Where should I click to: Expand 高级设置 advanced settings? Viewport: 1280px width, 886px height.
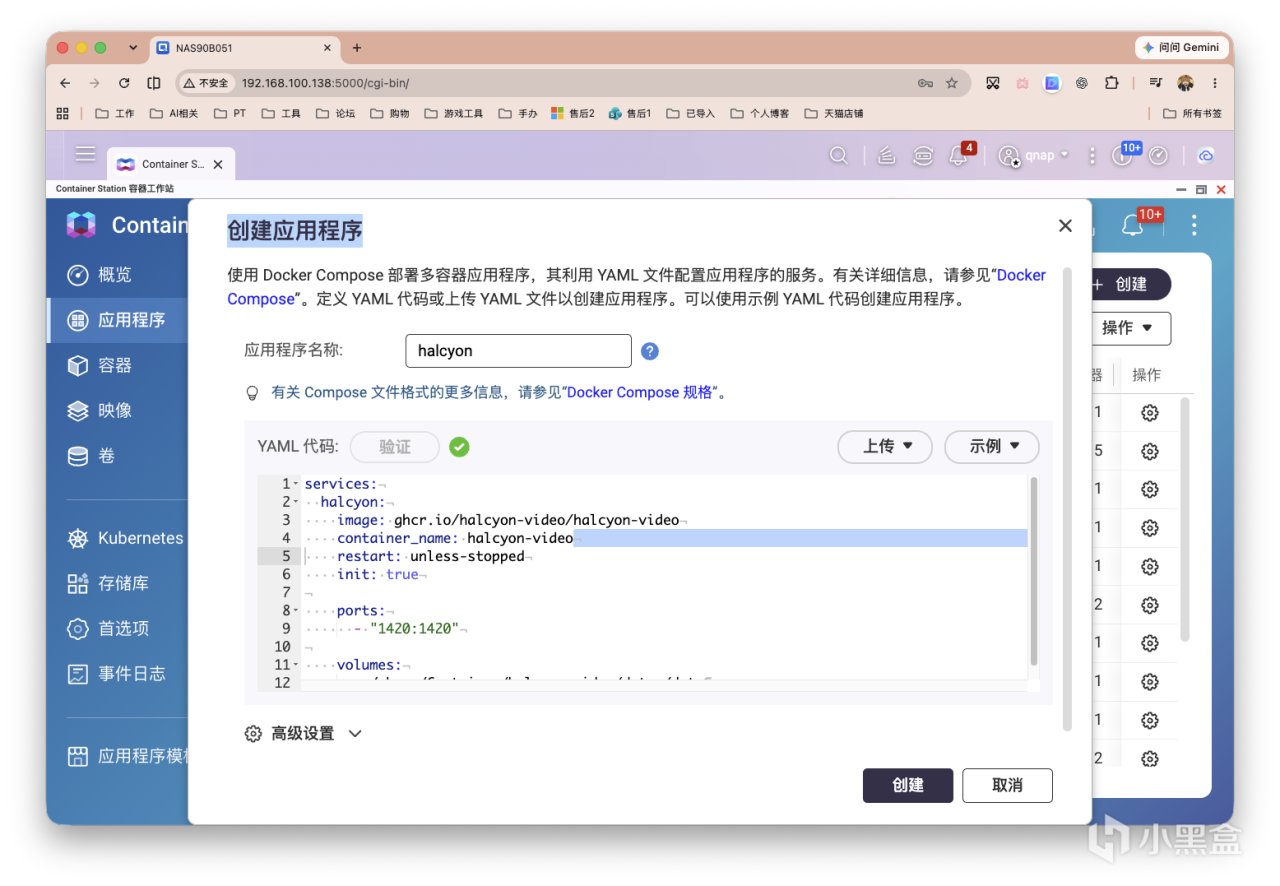tap(303, 734)
